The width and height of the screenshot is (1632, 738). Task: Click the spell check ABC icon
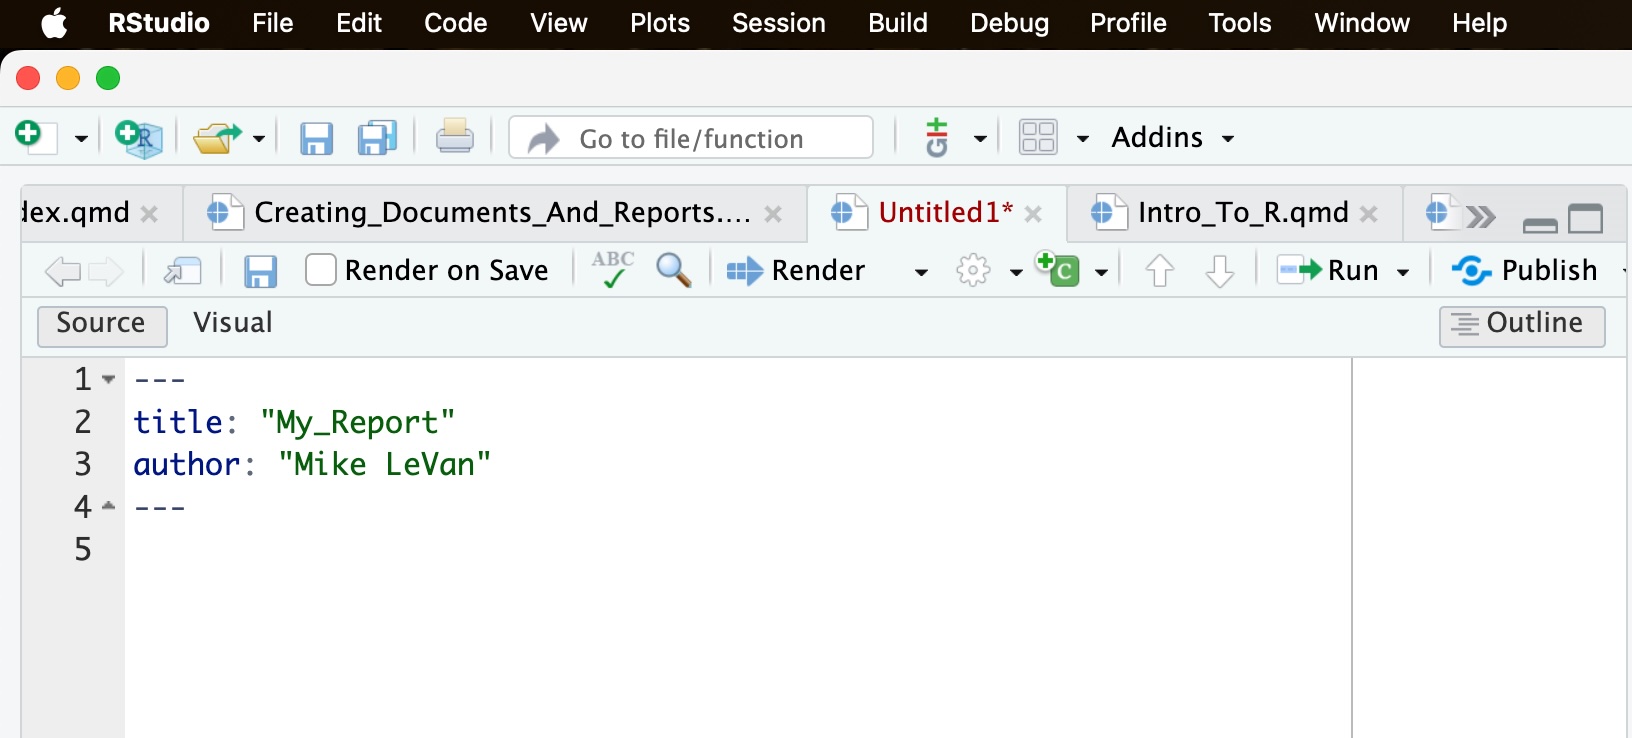[612, 270]
